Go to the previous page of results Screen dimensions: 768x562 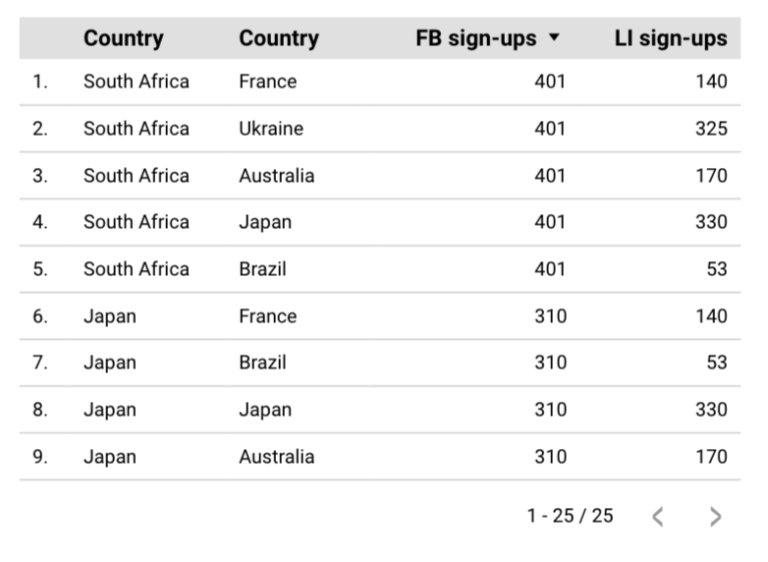pyautogui.click(x=657, y=516)
